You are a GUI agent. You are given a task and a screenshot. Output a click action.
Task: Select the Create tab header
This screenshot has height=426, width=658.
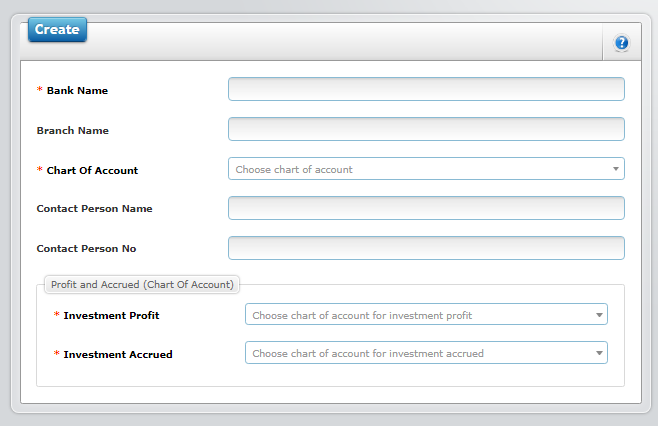click(x=57, y=29)
